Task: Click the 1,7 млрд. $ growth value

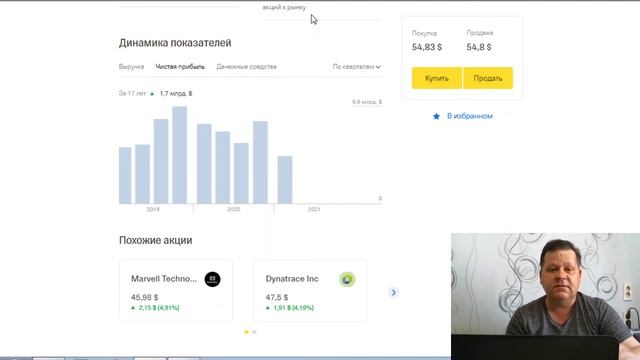Action: [x=176, y=93]
